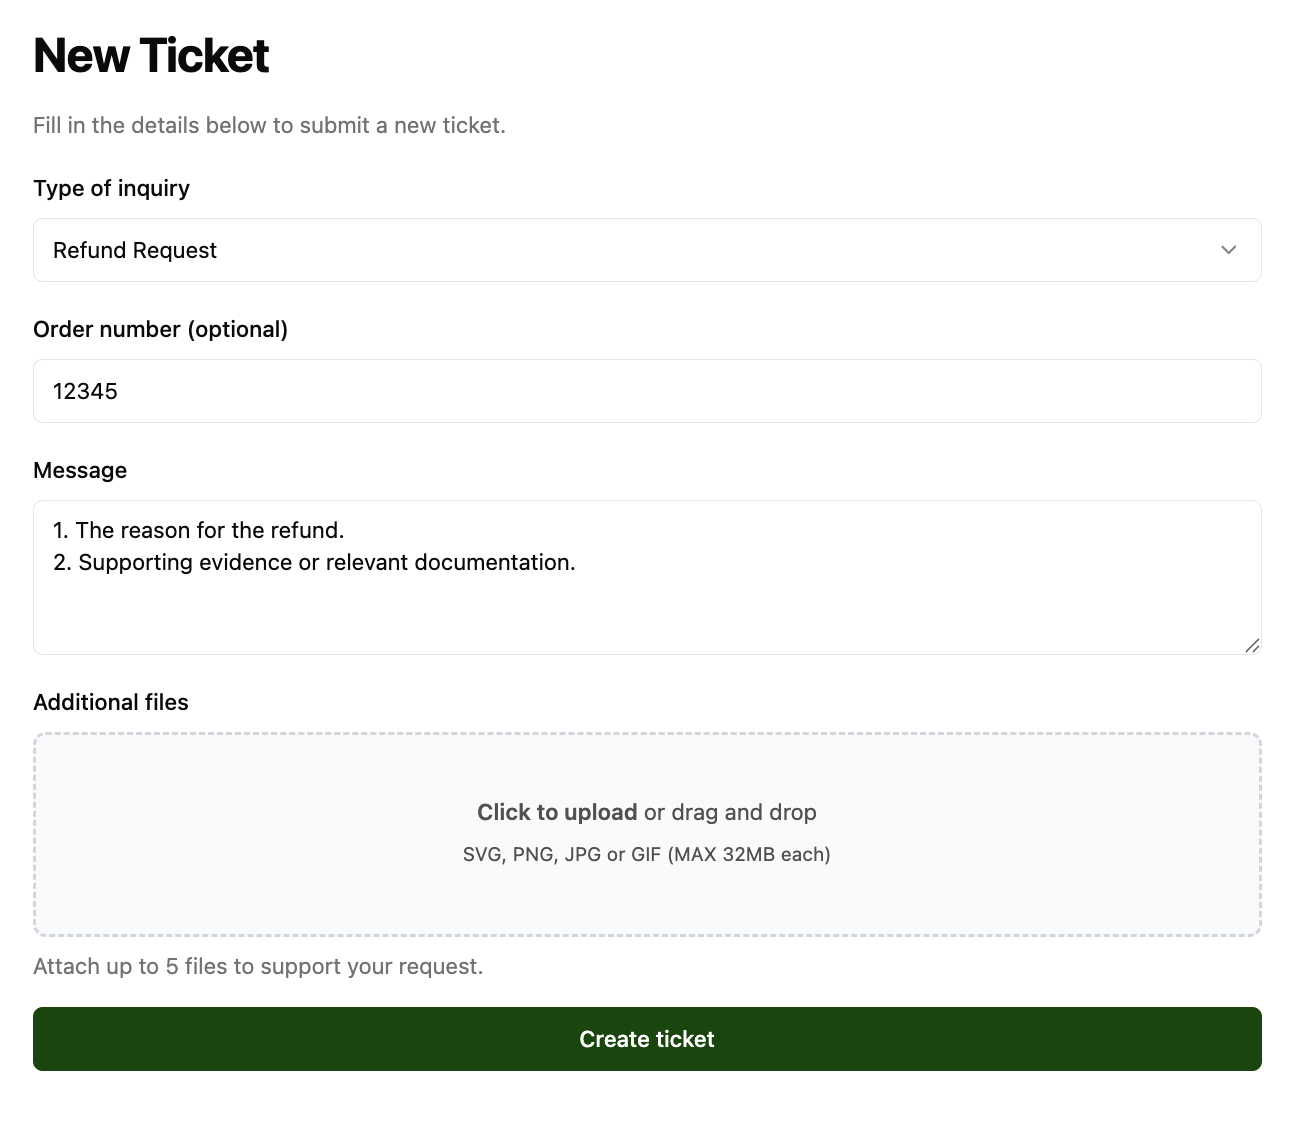Click the chevron arrow in inquiry dropdown
This screenshot has width=1316, height=1138.
(1228, 250)
